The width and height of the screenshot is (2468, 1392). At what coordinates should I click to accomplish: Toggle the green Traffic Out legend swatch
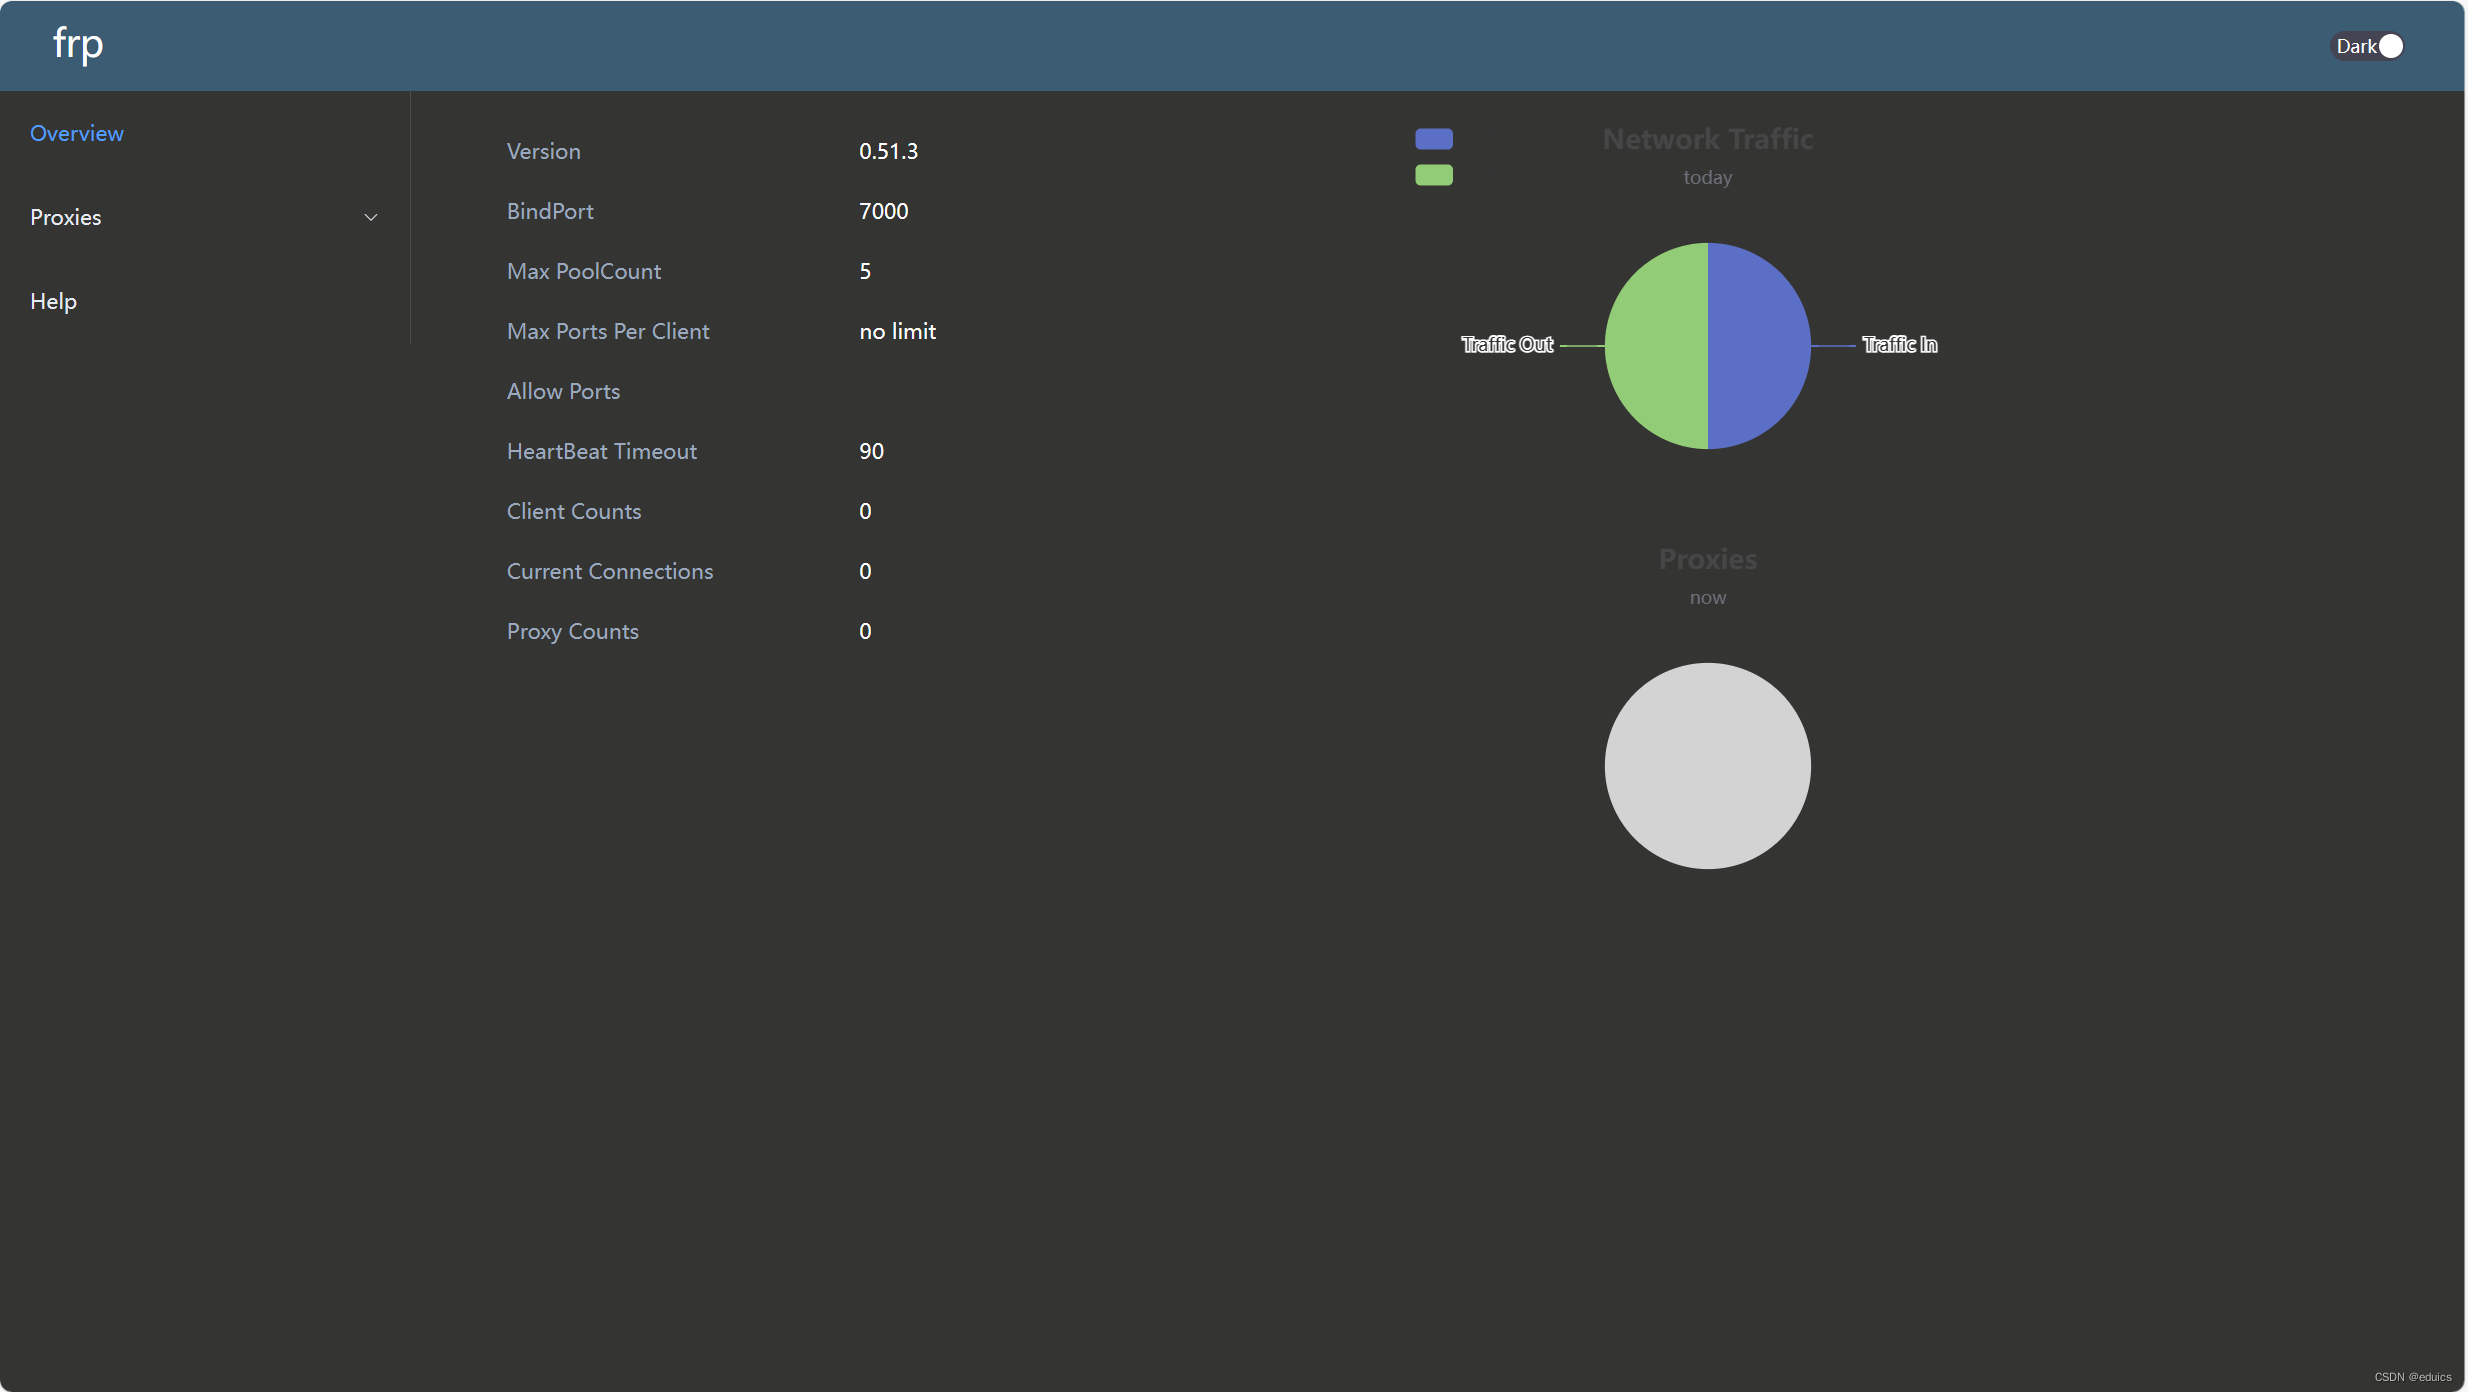click(x=1434, y=175)
